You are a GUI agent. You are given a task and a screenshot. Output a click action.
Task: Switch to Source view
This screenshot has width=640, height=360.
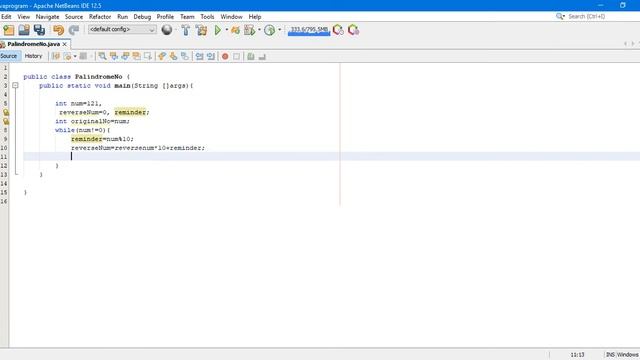9,56
